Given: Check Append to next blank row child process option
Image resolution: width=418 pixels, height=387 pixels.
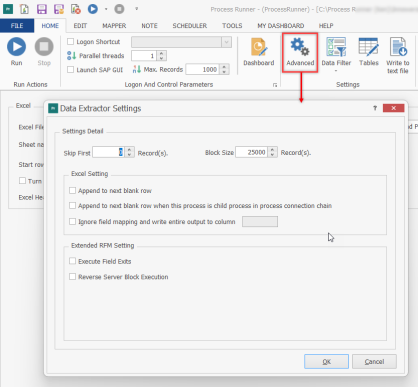Looking at the screenshot, I should (x=72, y=205).
